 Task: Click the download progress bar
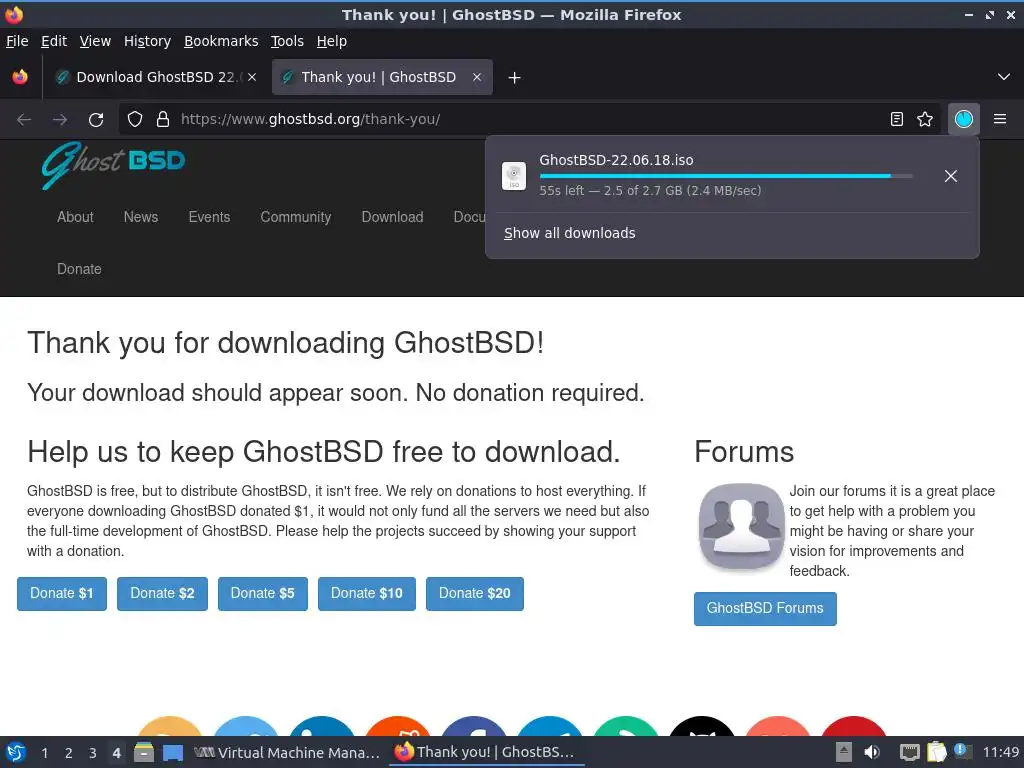(726, 176)
